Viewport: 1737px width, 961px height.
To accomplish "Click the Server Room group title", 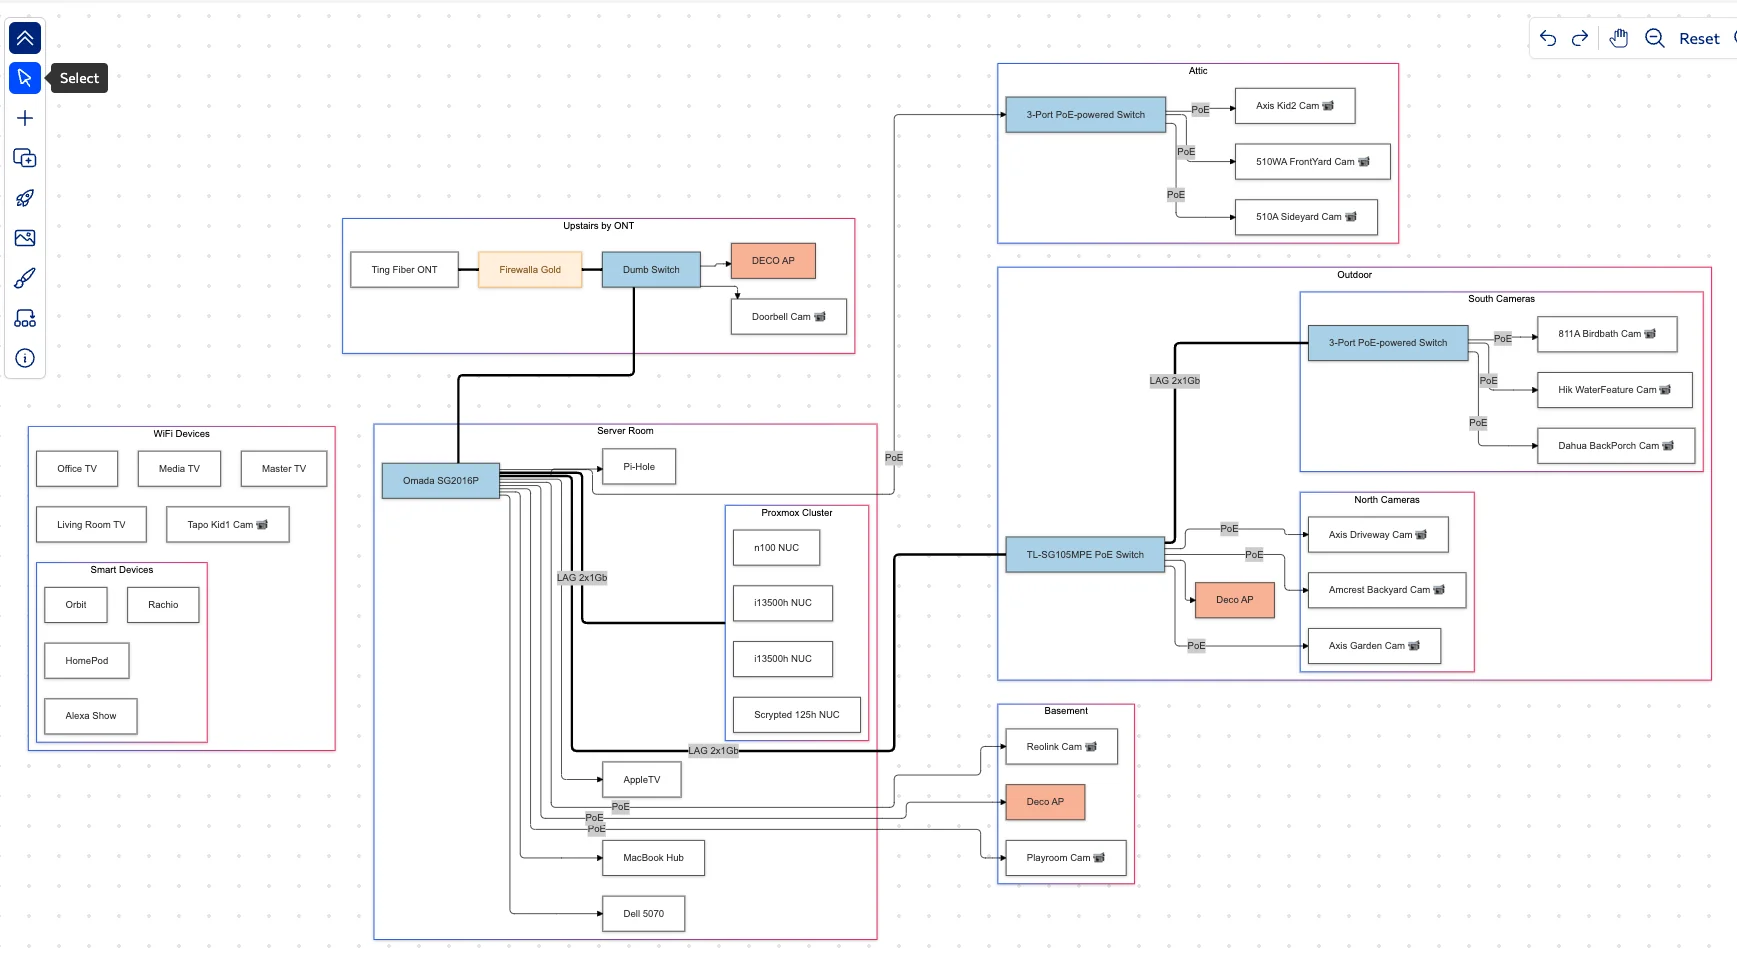I will click(625, 431).
